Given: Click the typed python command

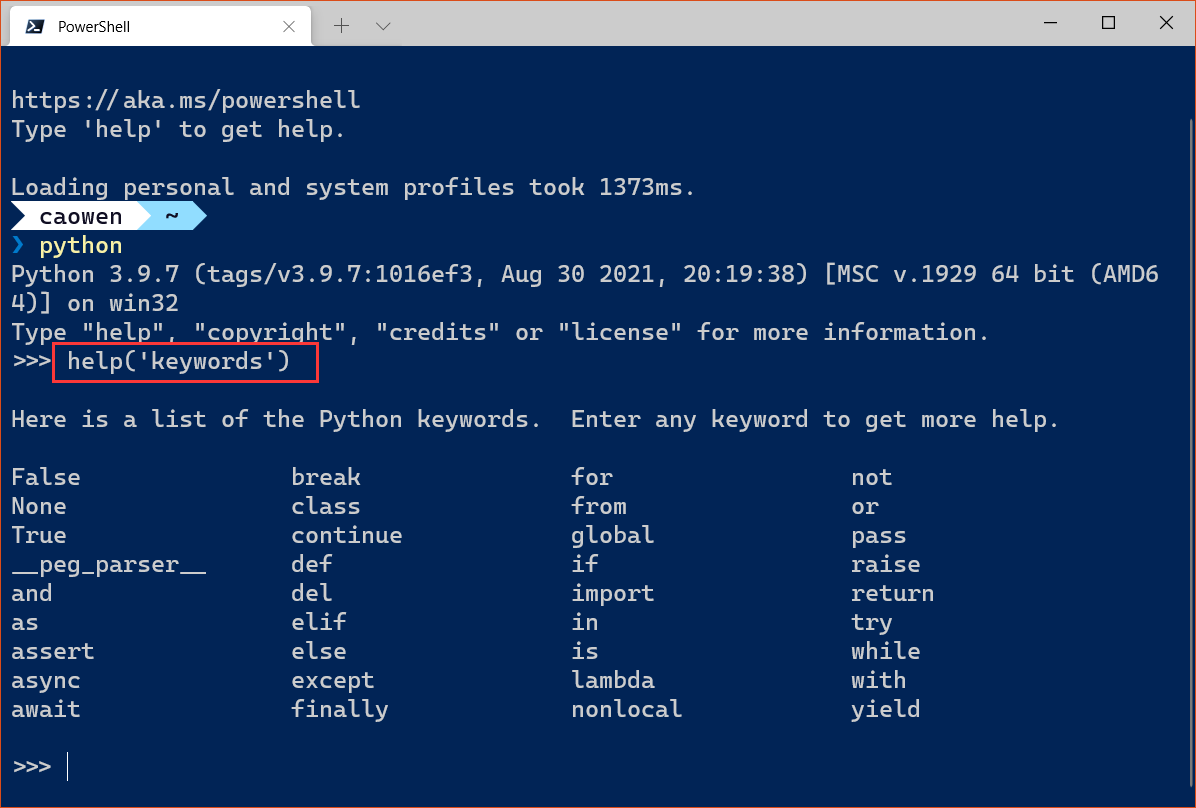Looking at the screenshot, I should [x=81, y=246].
